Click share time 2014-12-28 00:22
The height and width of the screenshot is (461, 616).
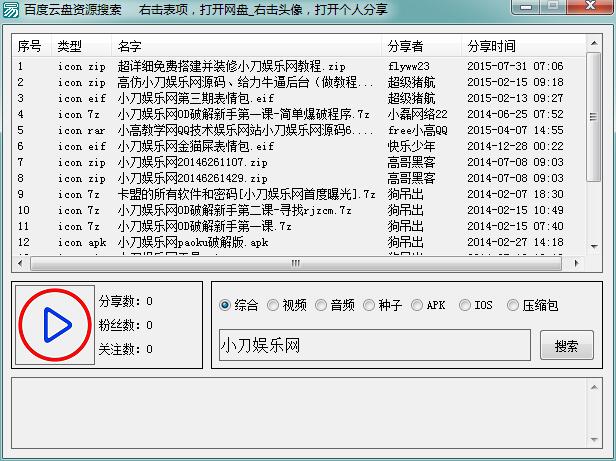click(x=515, y=146)
